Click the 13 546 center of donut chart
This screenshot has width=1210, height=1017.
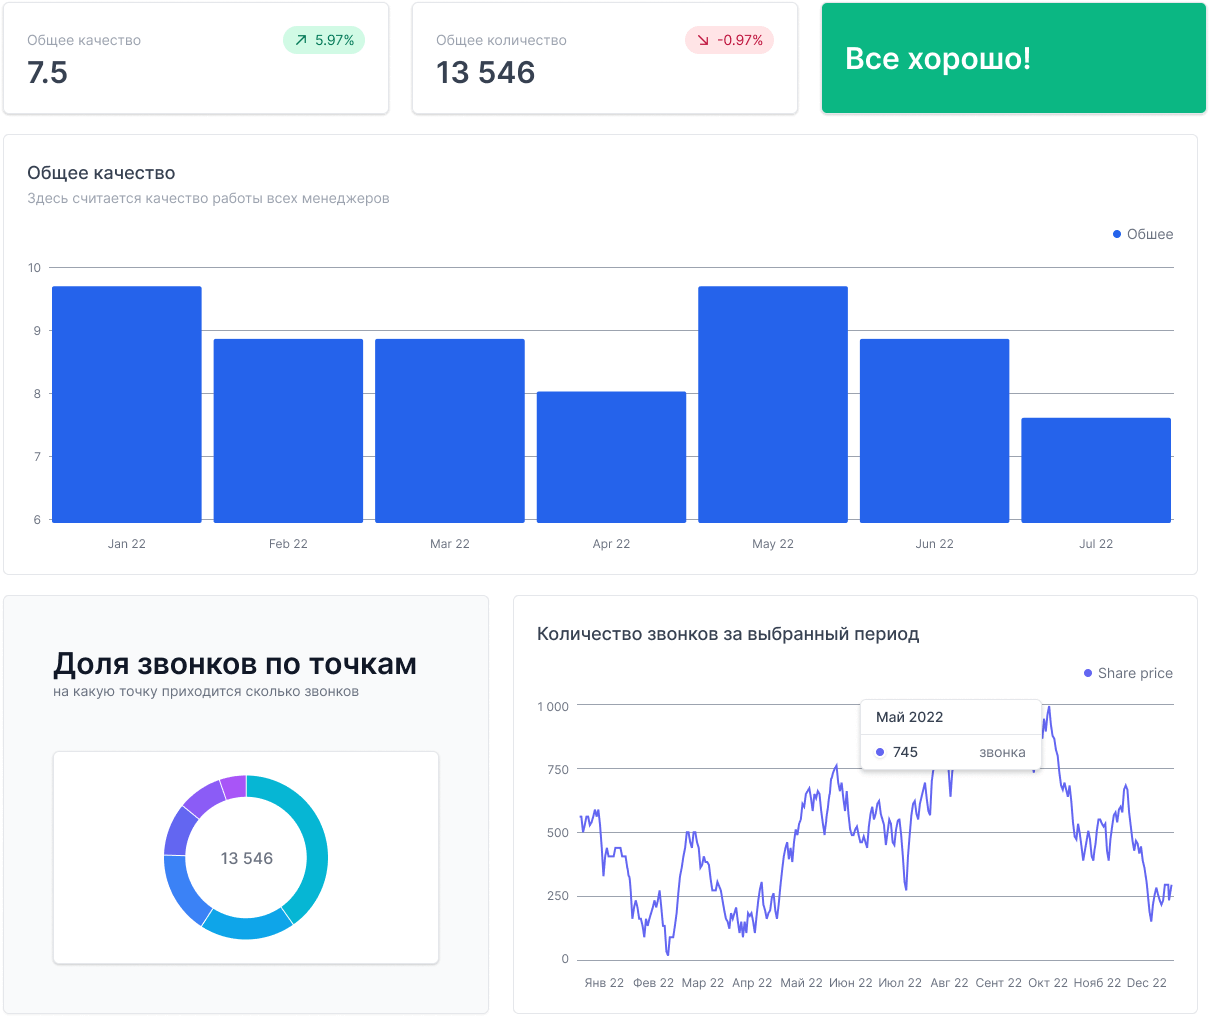coord(247,858)
